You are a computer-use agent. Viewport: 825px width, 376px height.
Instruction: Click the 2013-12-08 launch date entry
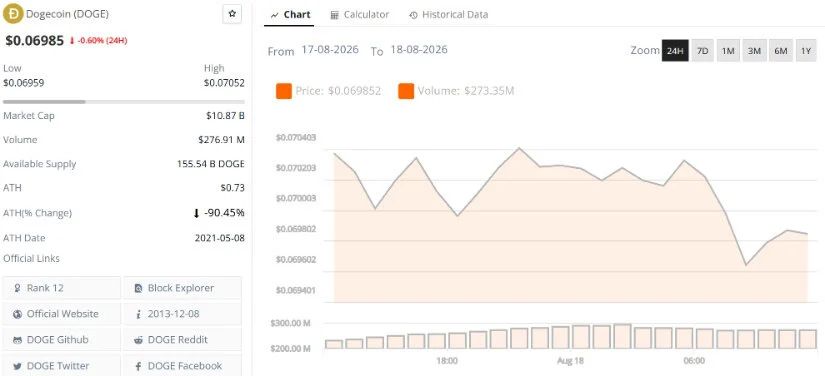tap(182, 314)
